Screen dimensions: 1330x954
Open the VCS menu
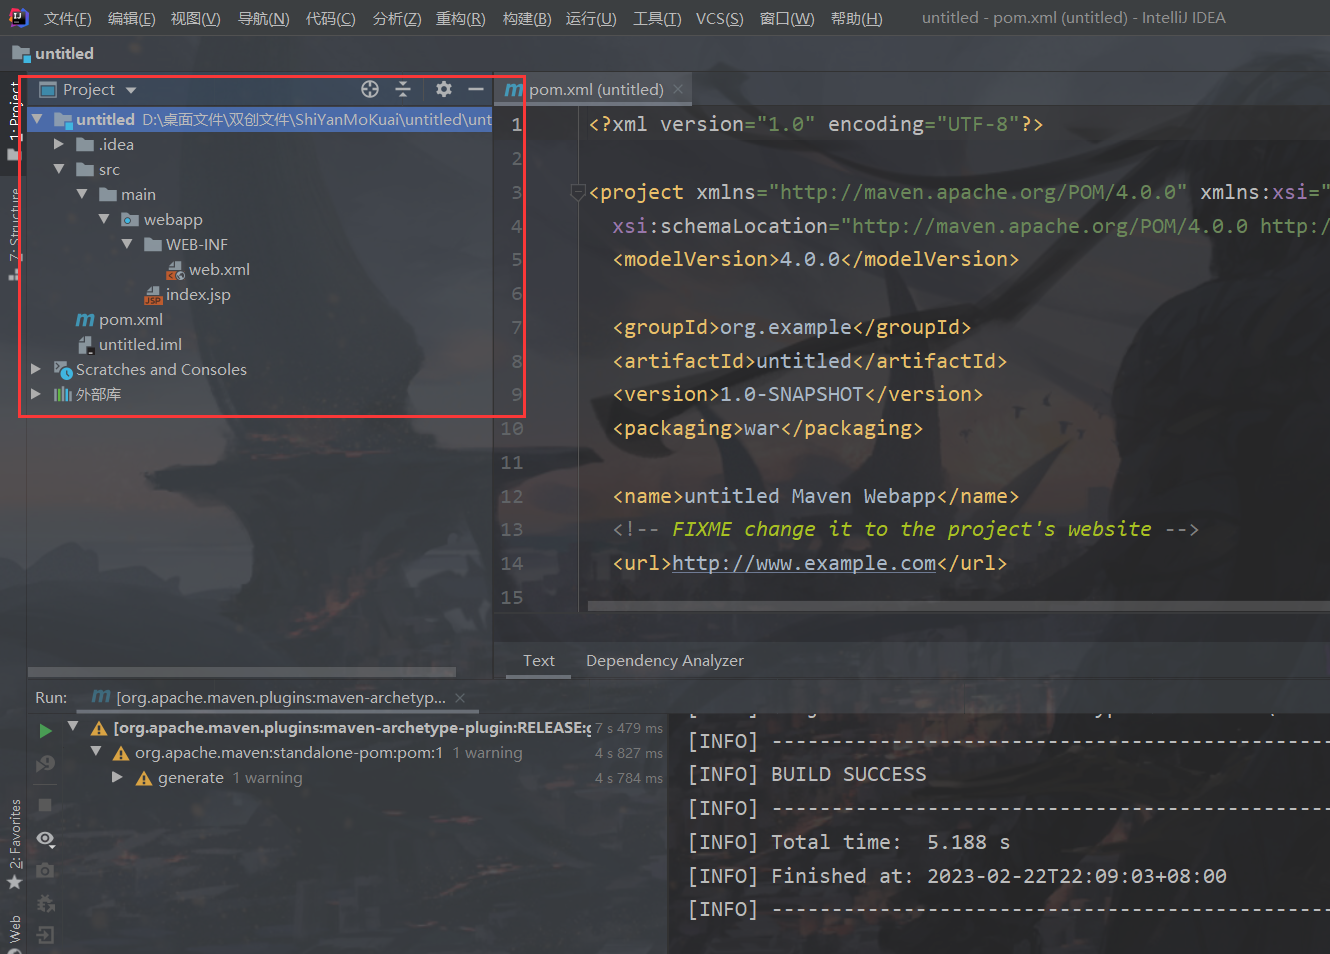pyautogui.click(x=718, y=17)
